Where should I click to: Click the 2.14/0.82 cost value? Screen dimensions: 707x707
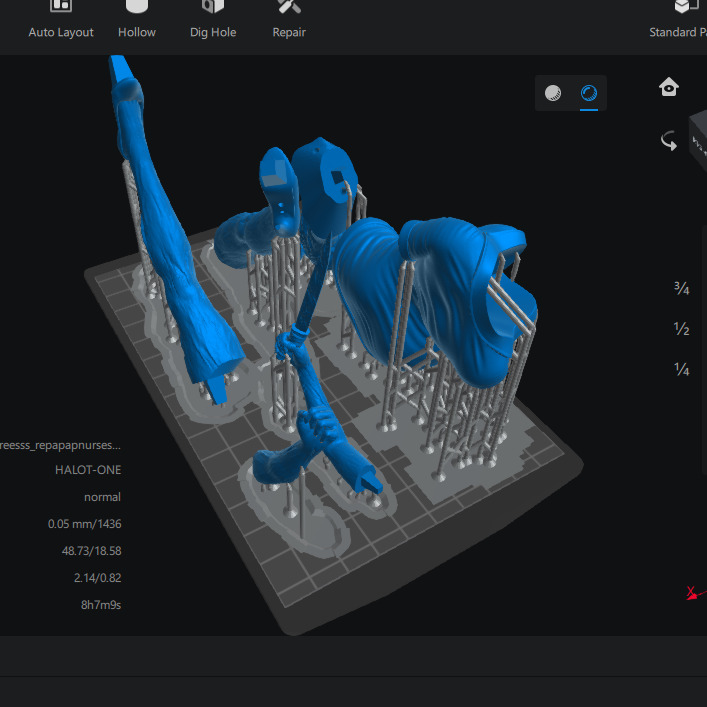point(97,578)
